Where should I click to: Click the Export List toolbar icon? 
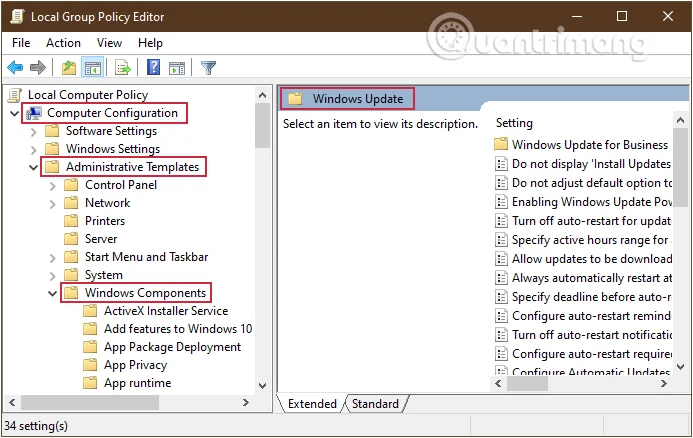[122, 68]
